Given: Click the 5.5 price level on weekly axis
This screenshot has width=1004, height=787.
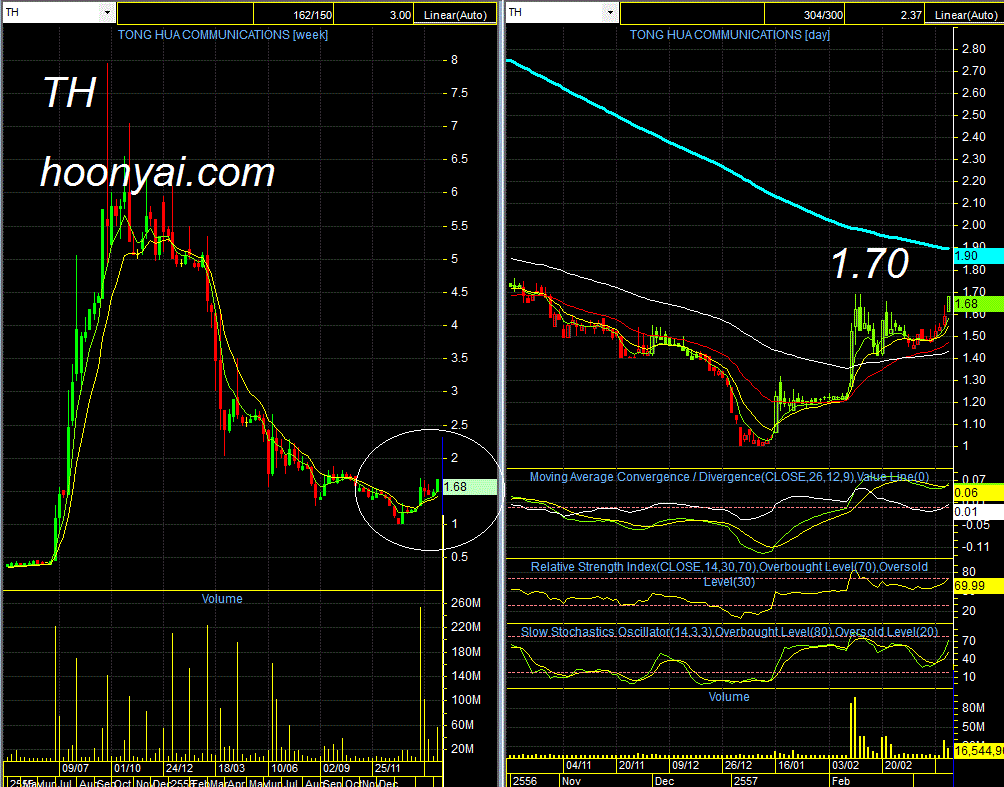Looking at the screenshot, I should pos(459,225).
